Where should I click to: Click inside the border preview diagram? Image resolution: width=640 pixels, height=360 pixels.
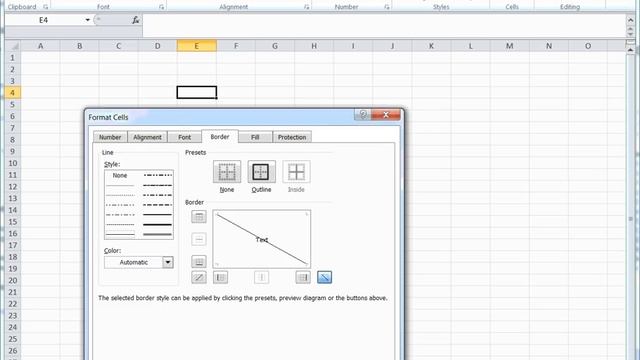coord(262,239)
